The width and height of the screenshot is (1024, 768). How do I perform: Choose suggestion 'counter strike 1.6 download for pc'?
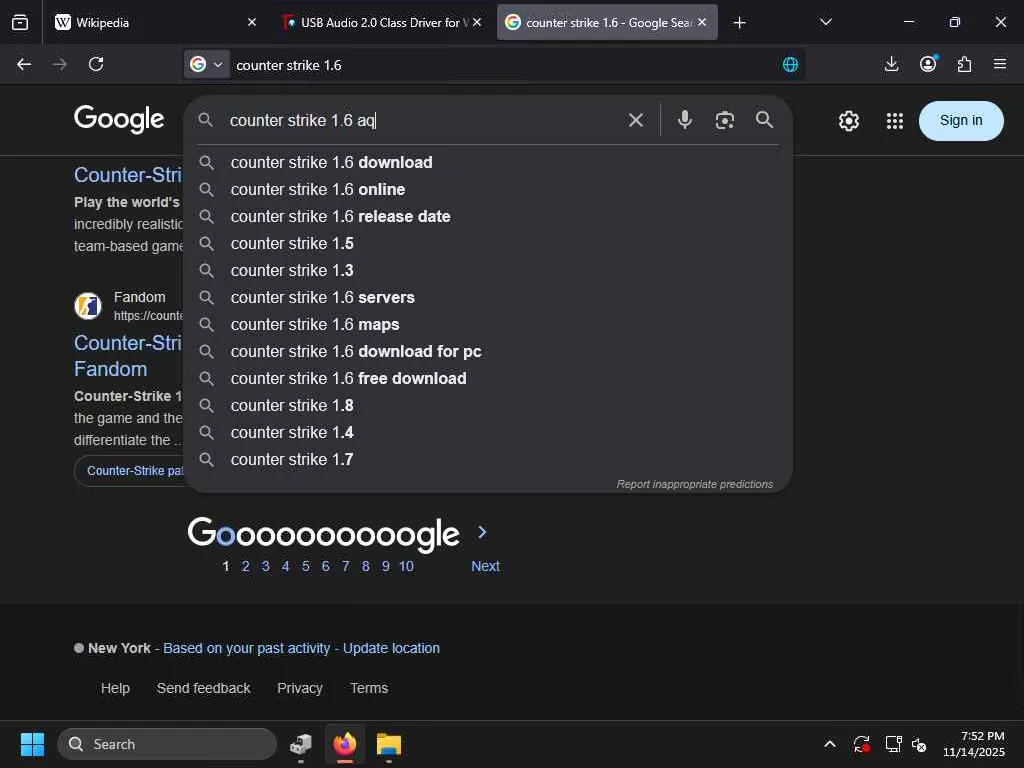tap(488, 351)
